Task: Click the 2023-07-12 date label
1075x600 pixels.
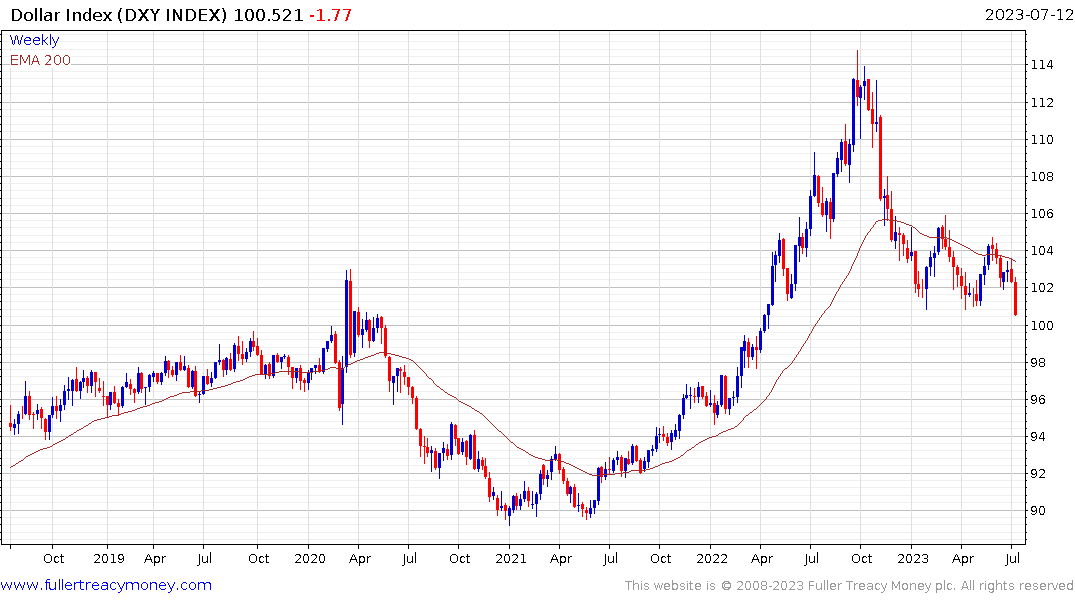Action: (x=1029, y=15)
